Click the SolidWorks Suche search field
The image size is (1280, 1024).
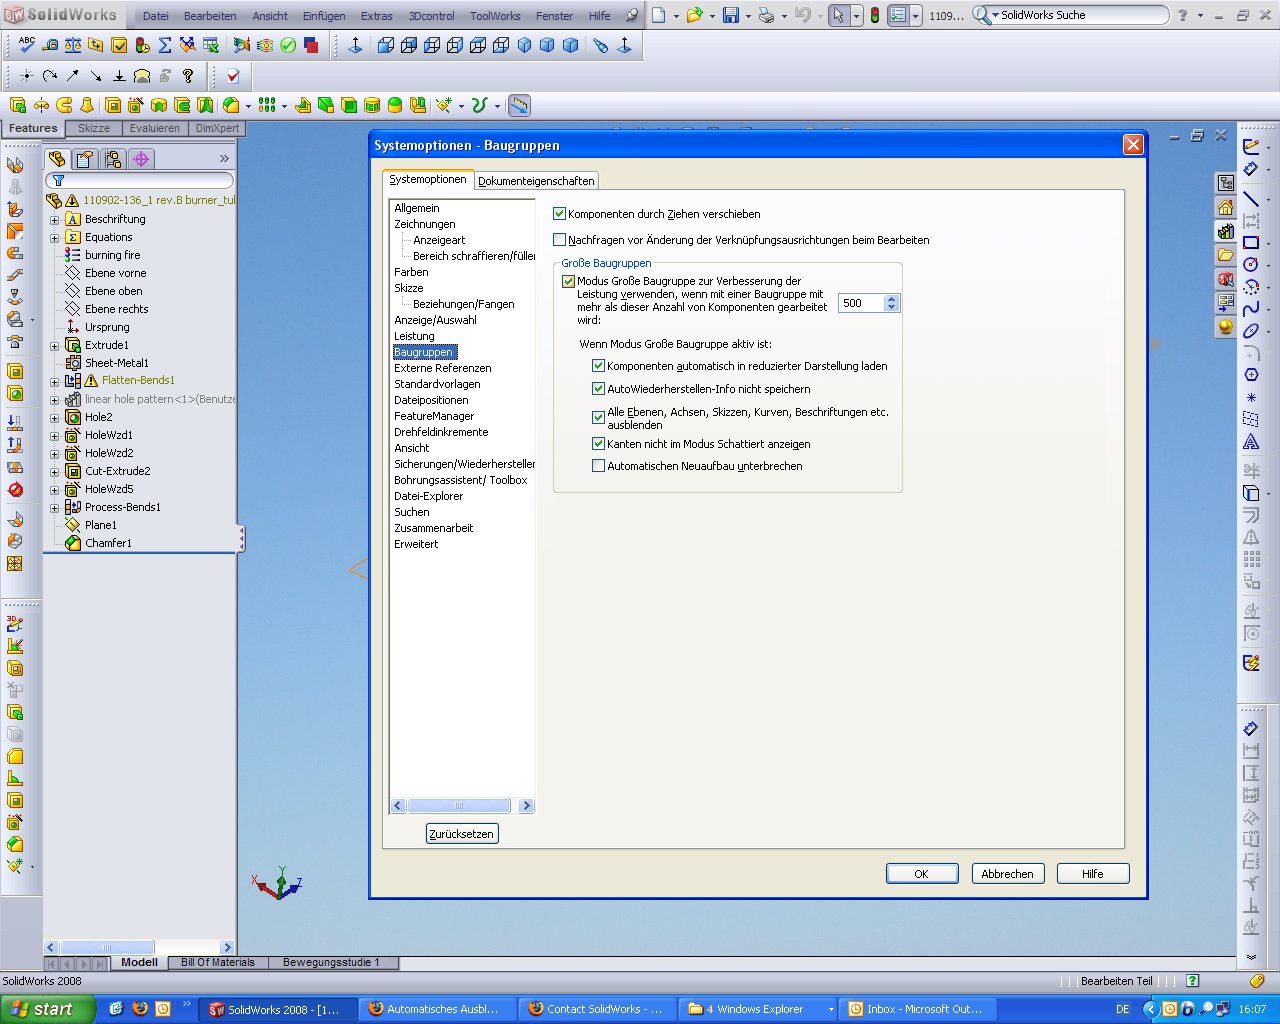1082,15
